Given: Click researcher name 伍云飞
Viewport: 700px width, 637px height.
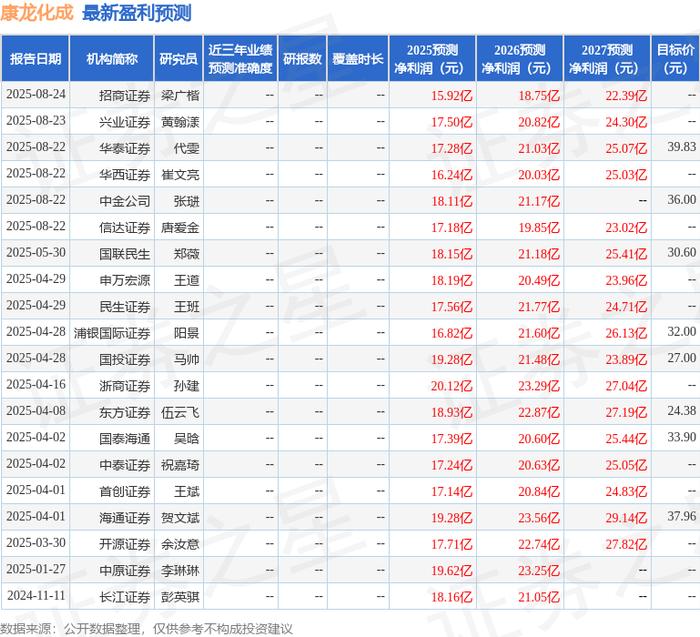Looking at the screenshot, I should click(x=180, y=412).
